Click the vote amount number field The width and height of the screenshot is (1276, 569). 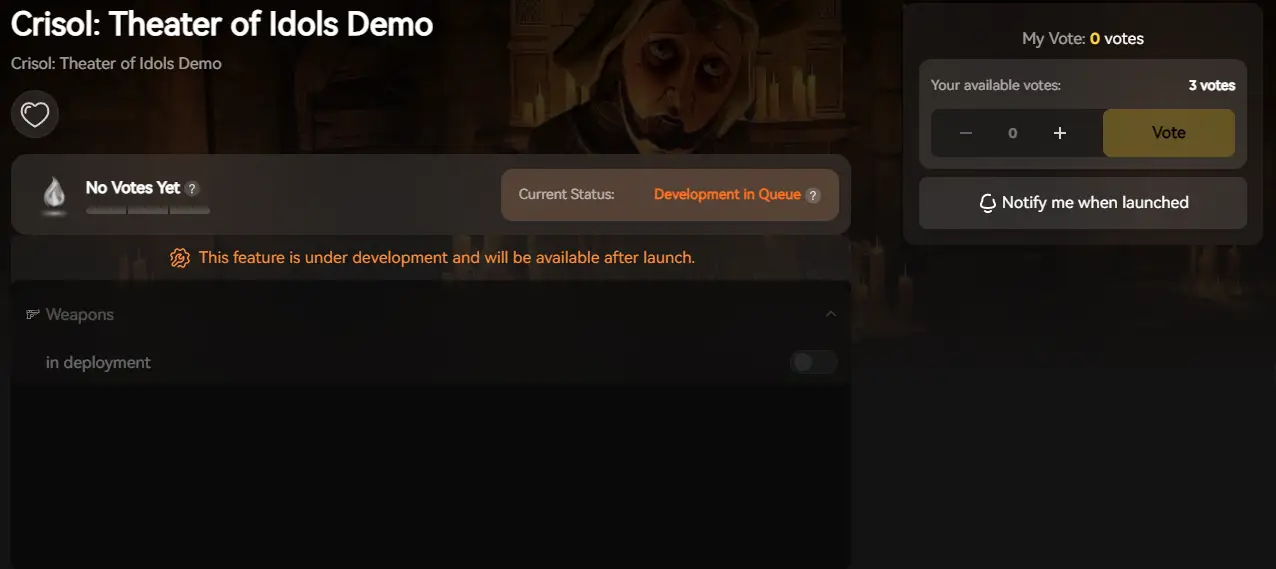(x=1012, y=133)
